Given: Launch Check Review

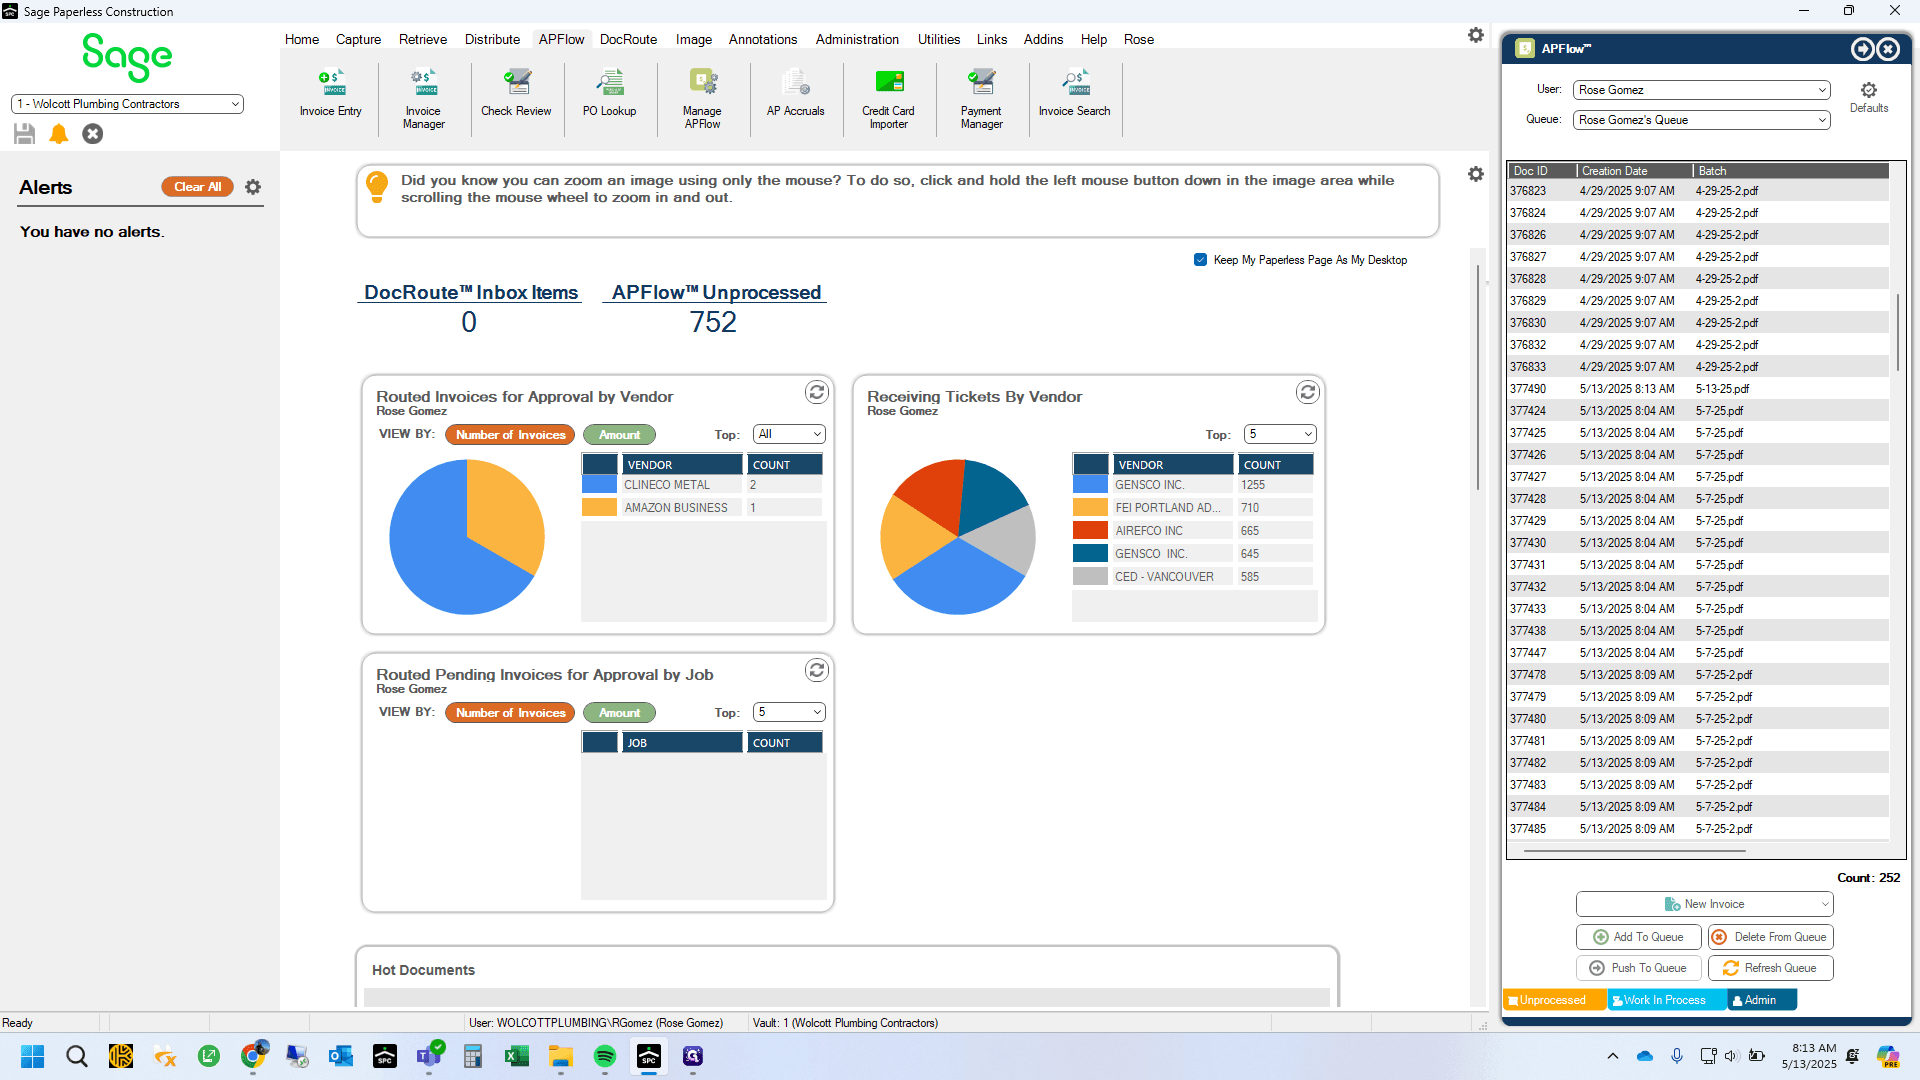Looking at the screenshot, I should (x=516, y=93).
